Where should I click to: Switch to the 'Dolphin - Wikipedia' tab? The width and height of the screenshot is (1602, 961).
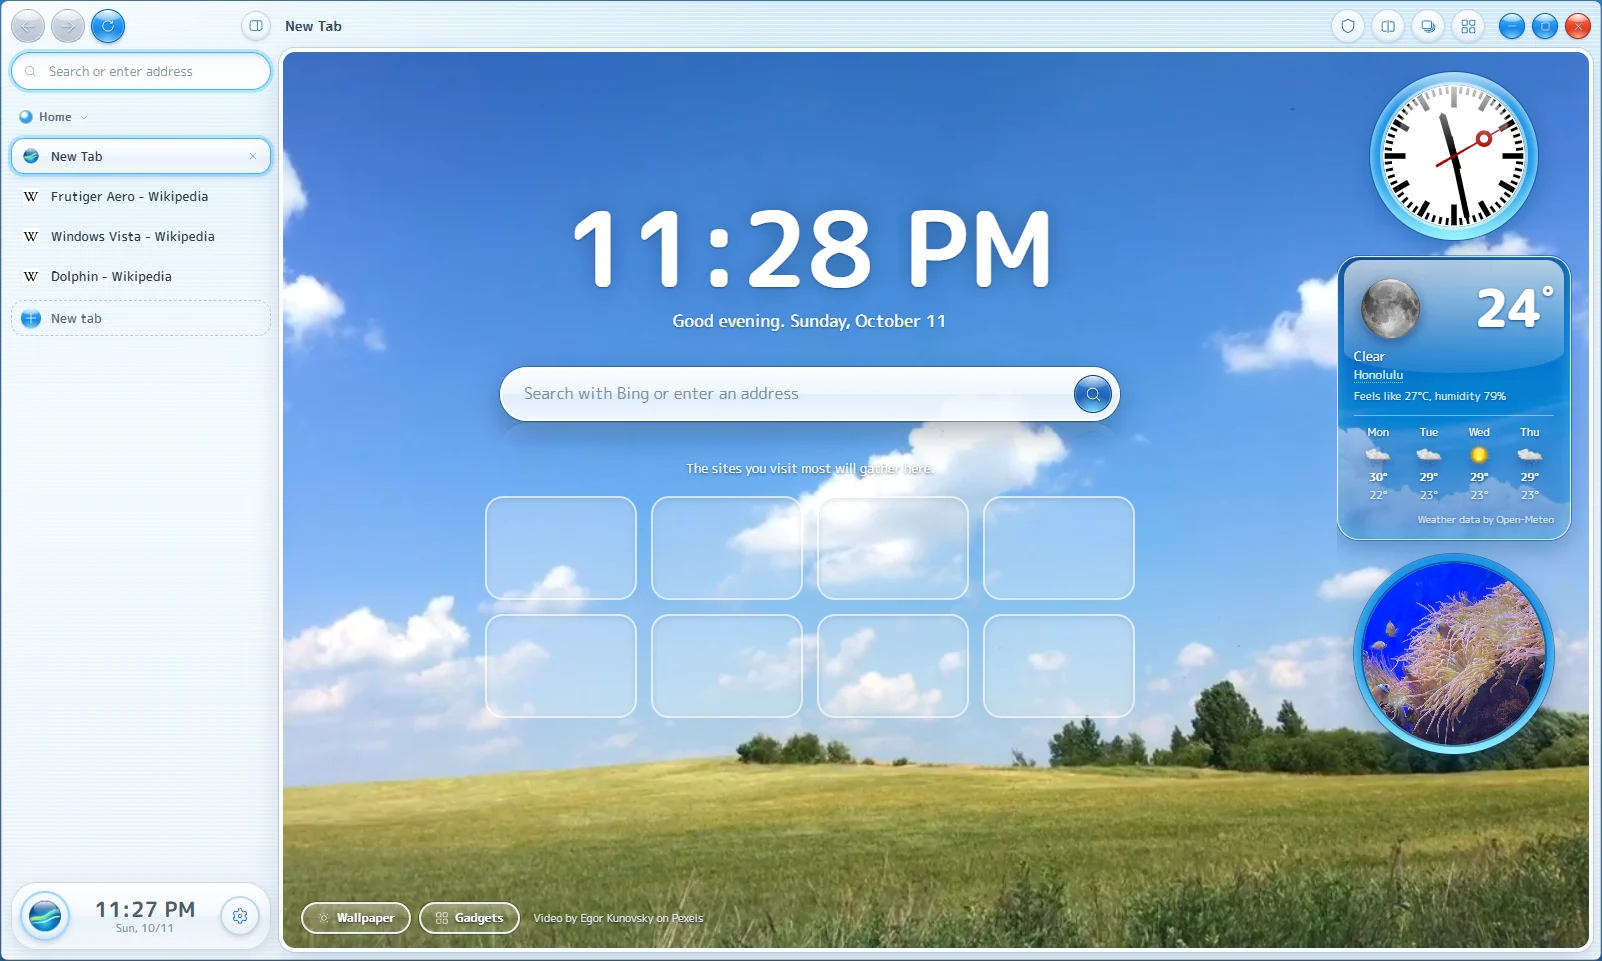click(141, 276)
